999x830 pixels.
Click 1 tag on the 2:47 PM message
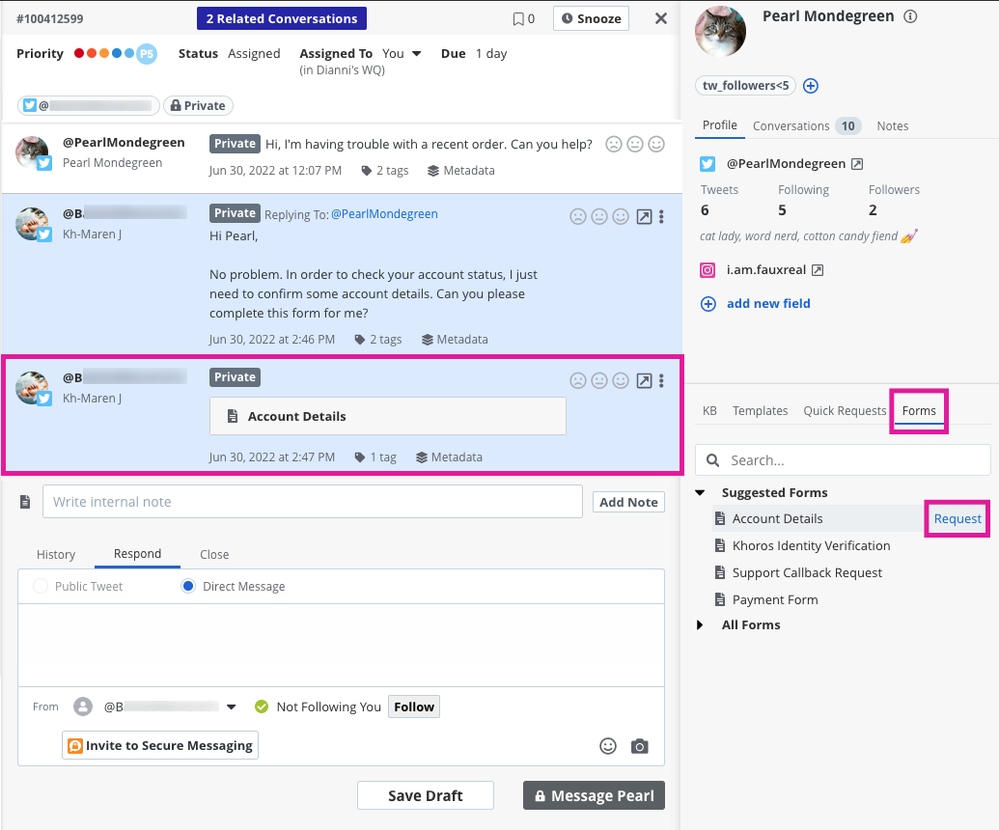coord(375,457)
